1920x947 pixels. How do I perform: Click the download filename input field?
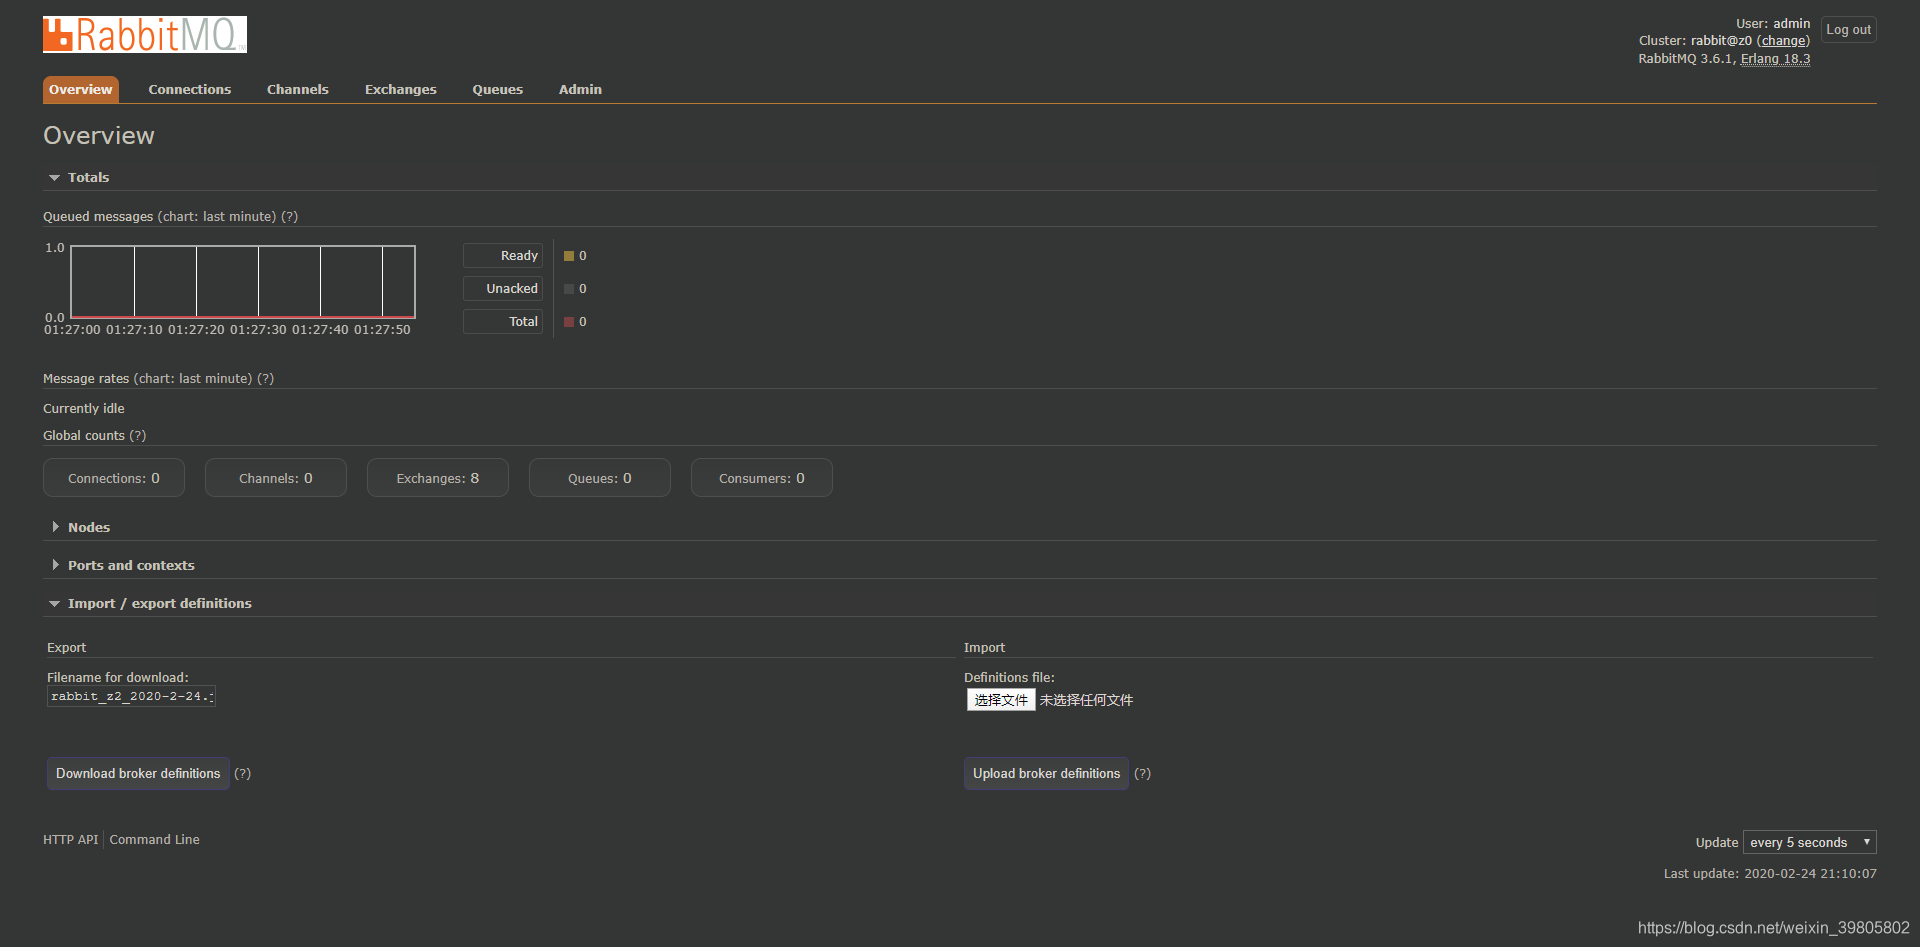coord(131,696)
